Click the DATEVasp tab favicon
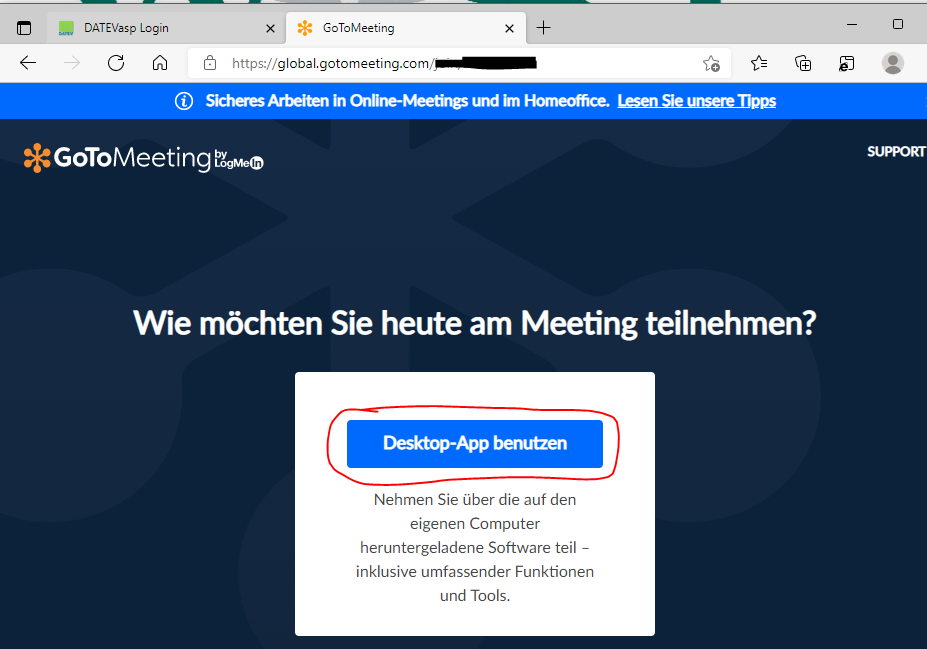This screenshot has width=927, height=649. tap(66, 28)
